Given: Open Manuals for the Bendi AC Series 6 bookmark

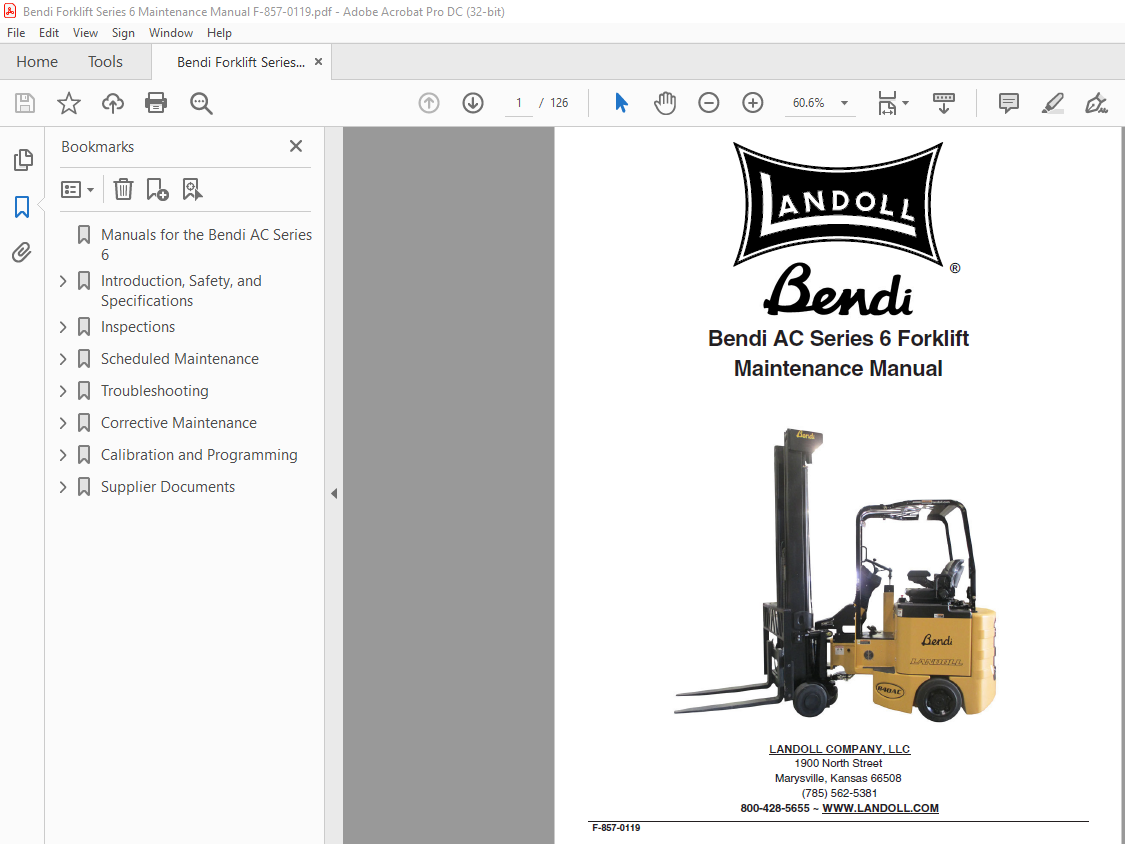Looking at the screenshot, I should tap(207, 245).
